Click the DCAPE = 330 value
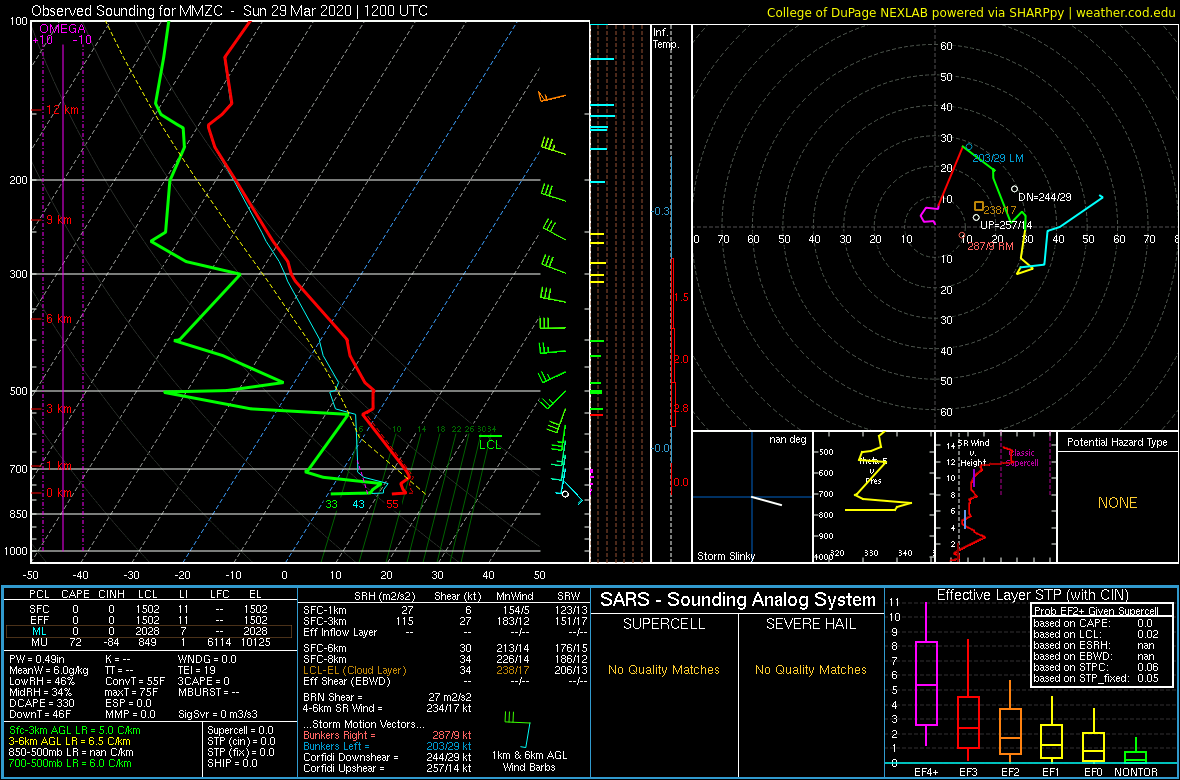 [39, 702]
